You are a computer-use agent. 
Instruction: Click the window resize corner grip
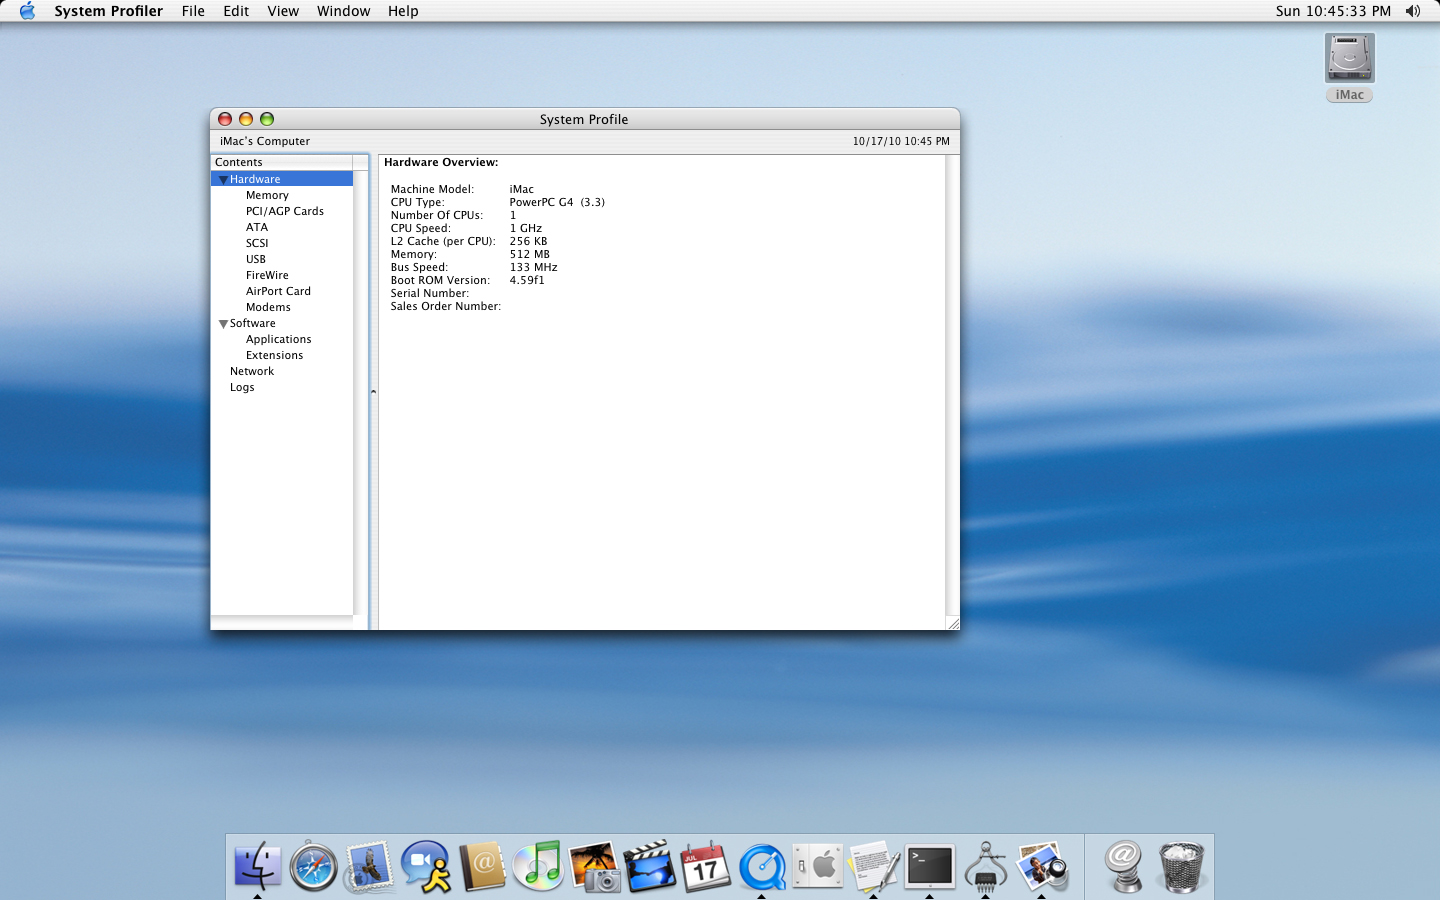tap(952, 623)
